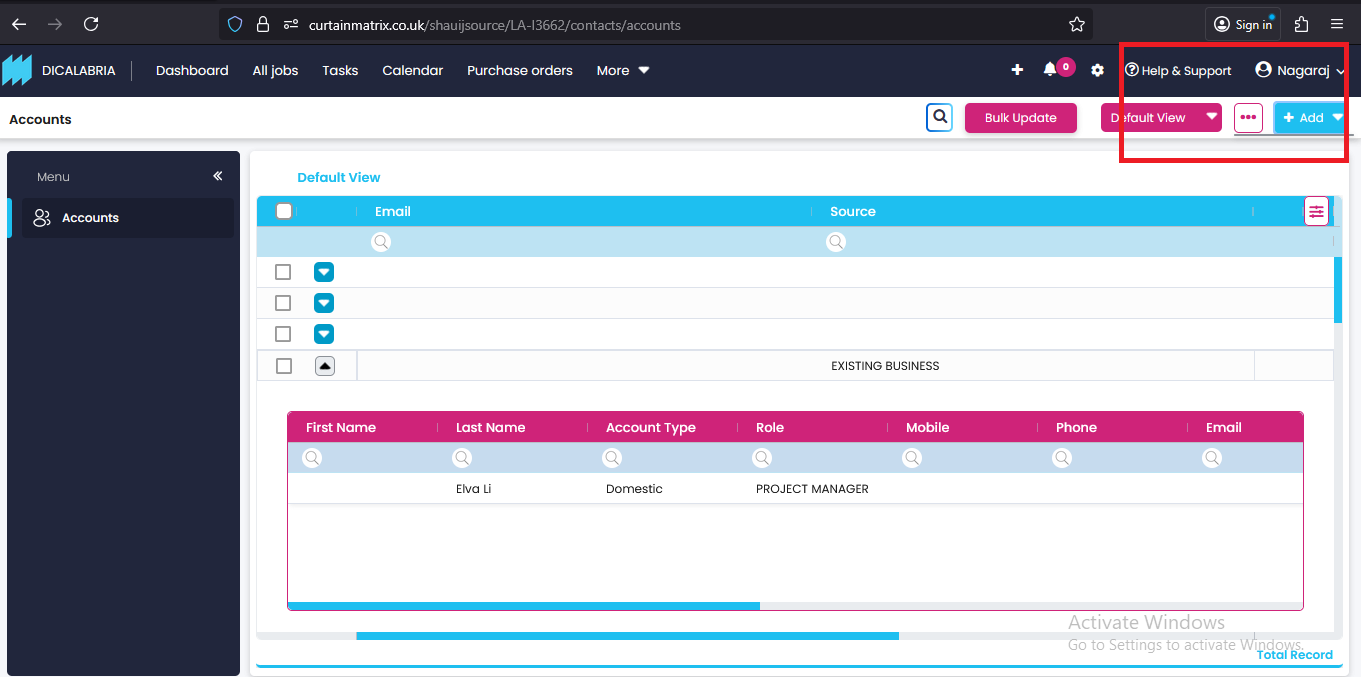Image resolution: width=1361 pixels, height=677 pixels.
Task: Check the first row's checkbox
Action: (x=283, y=272)
